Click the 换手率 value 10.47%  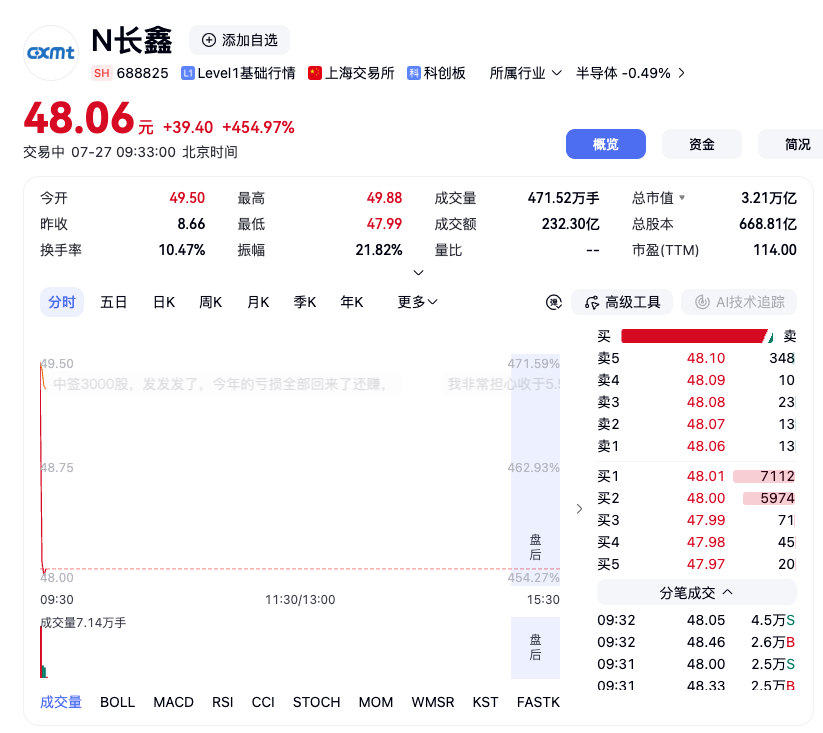[x=182, y=250]
